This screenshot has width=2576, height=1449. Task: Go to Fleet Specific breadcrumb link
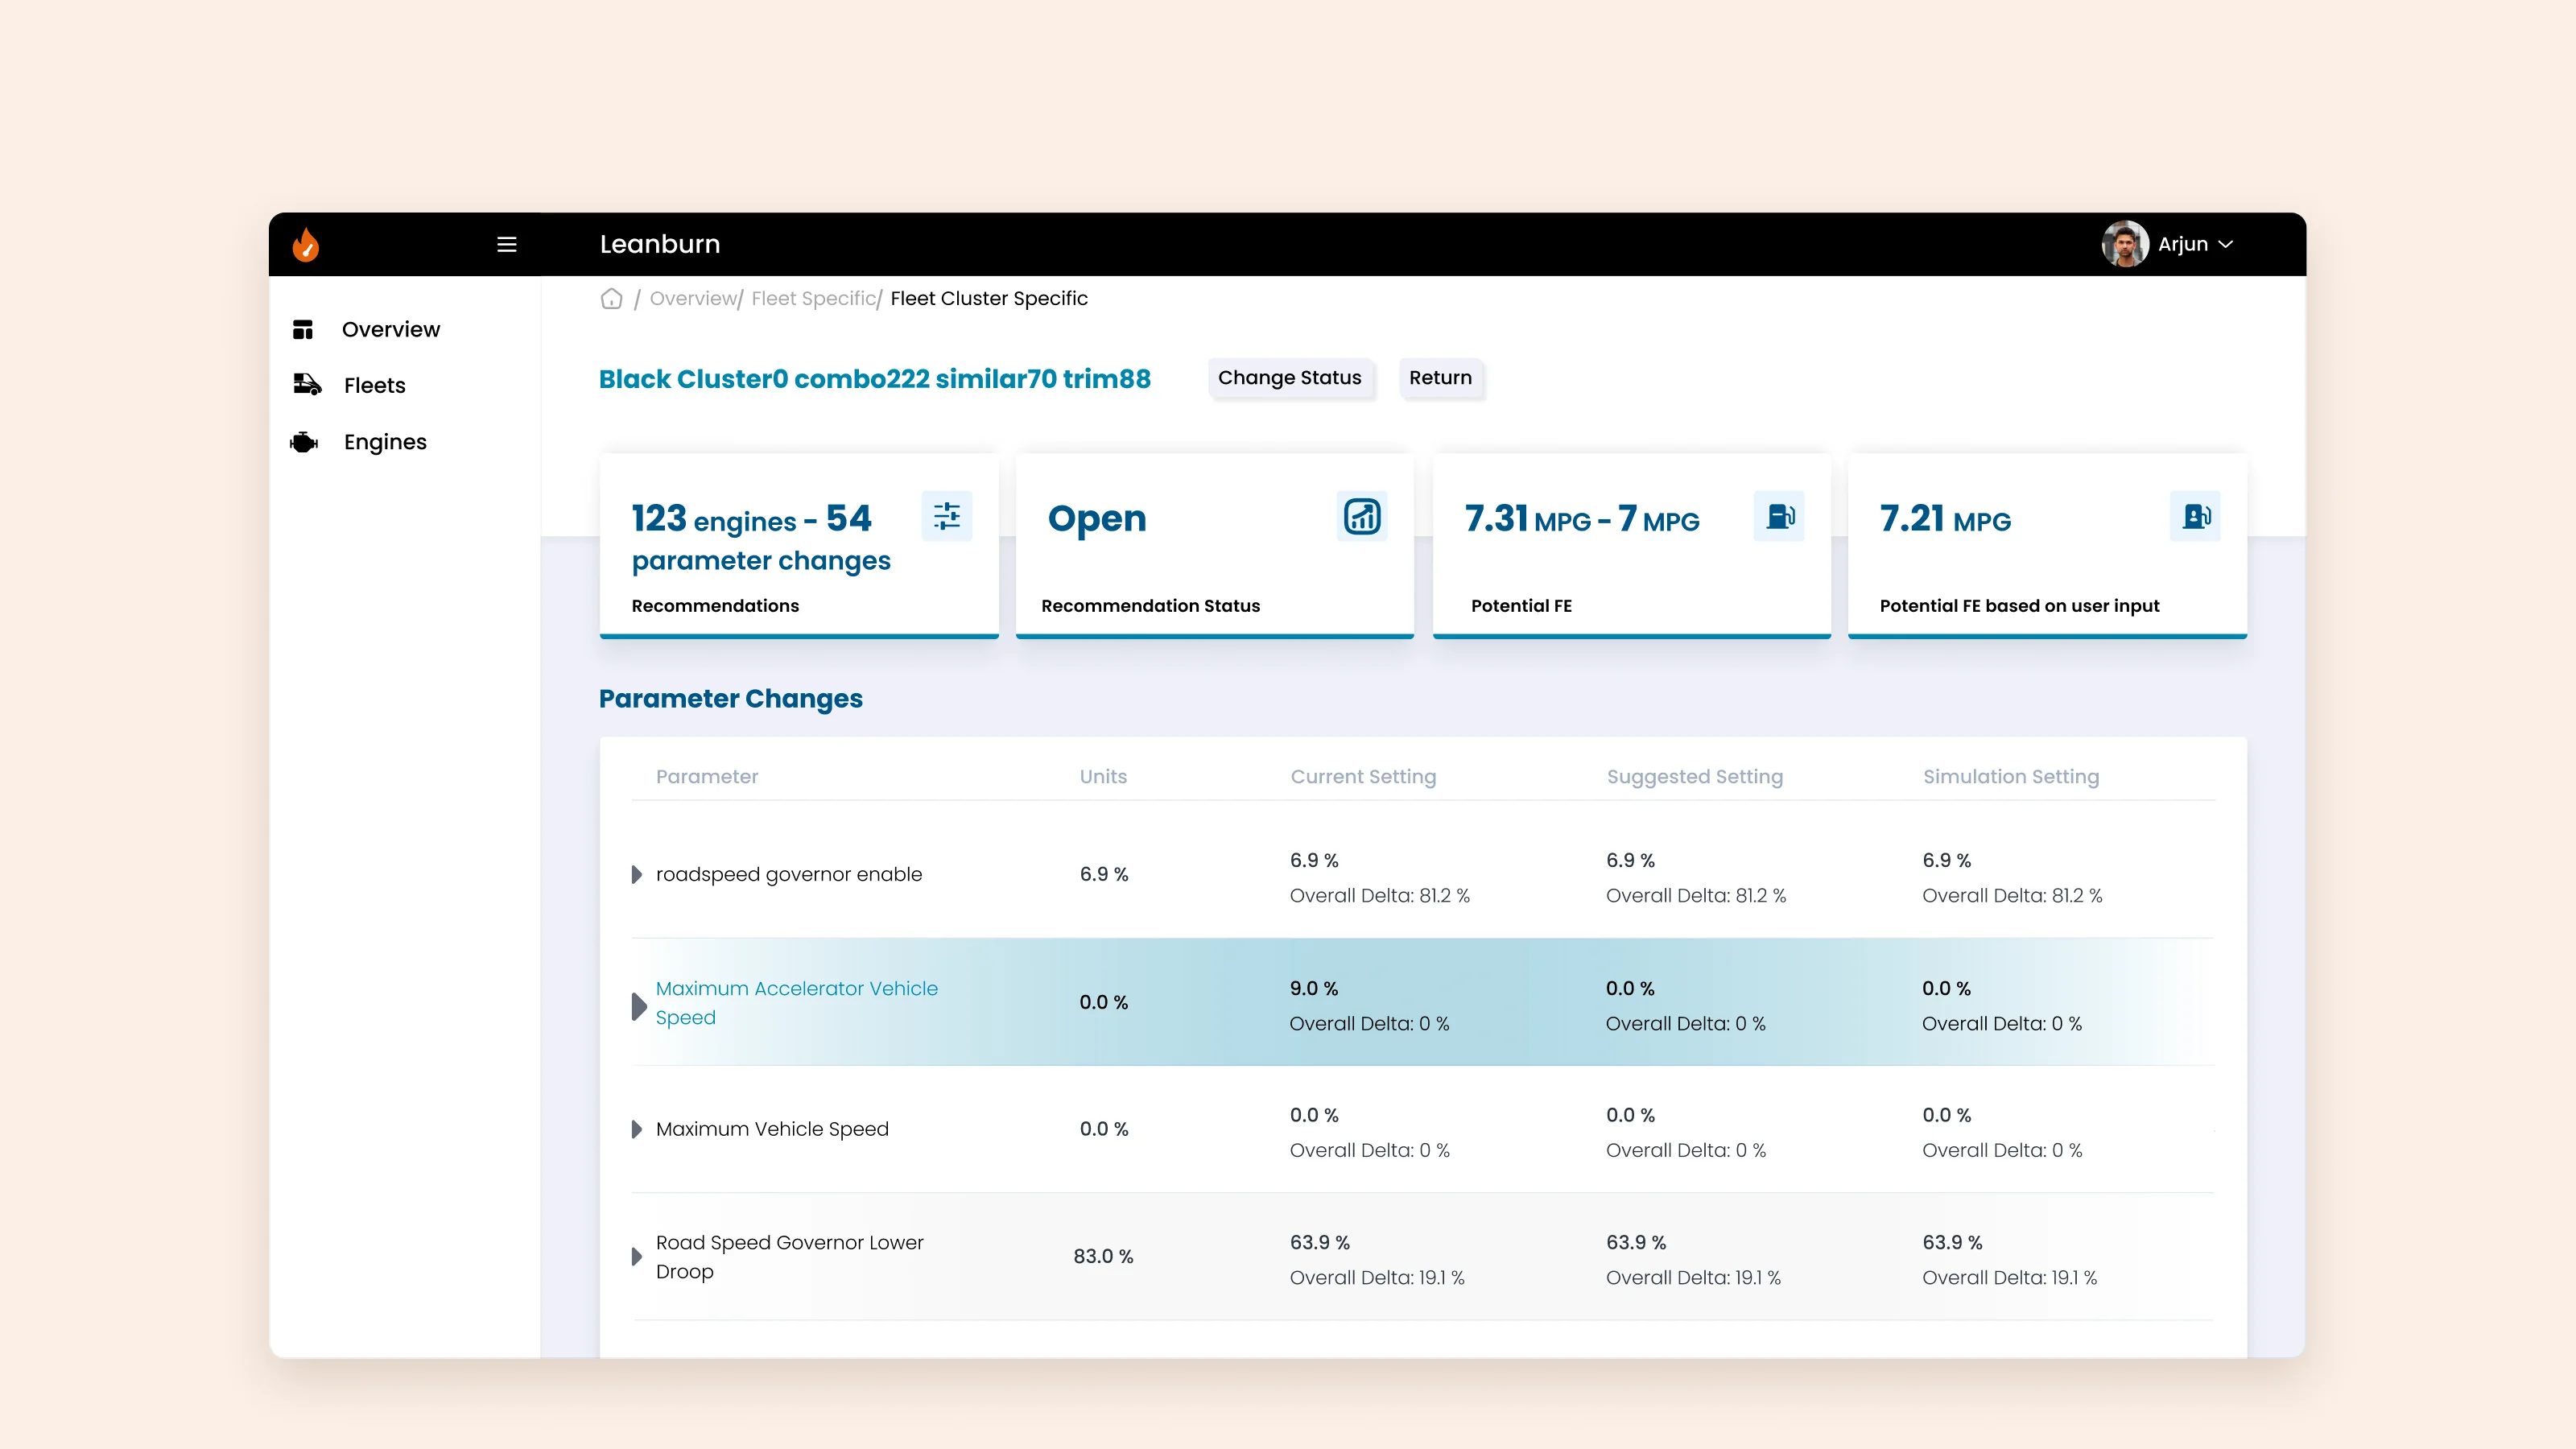(x=813, y=299)
